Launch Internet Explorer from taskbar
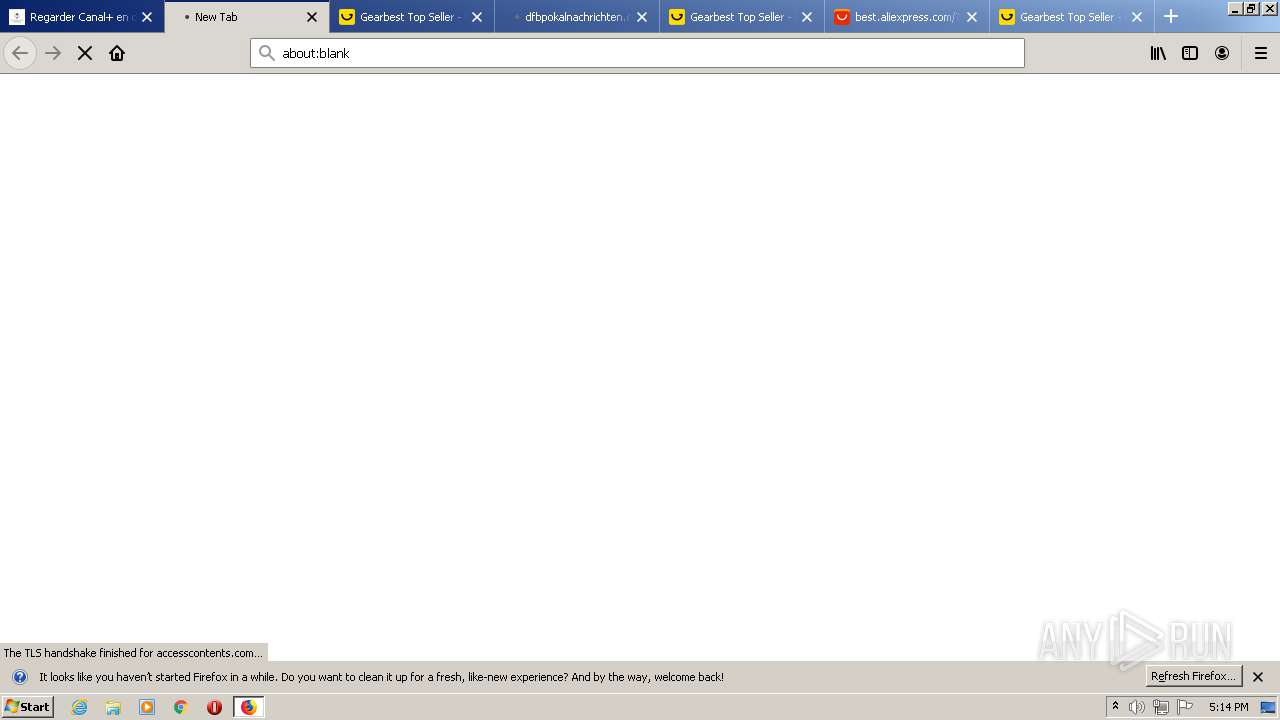Screen dimensions: 1280x720 pyautogui.click(x=80, y=707)
